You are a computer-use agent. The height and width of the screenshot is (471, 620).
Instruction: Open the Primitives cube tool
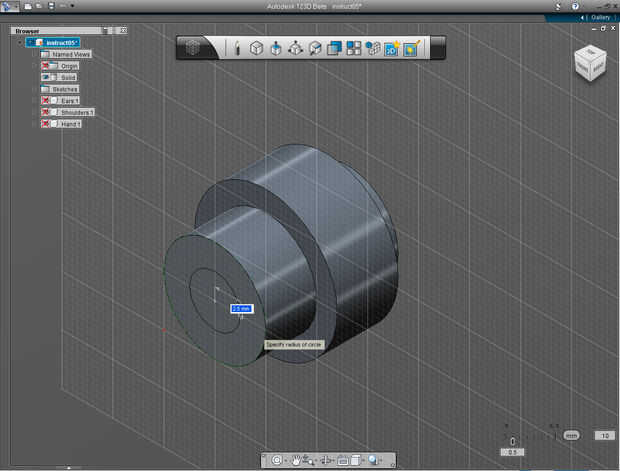(x=257, y=48)
